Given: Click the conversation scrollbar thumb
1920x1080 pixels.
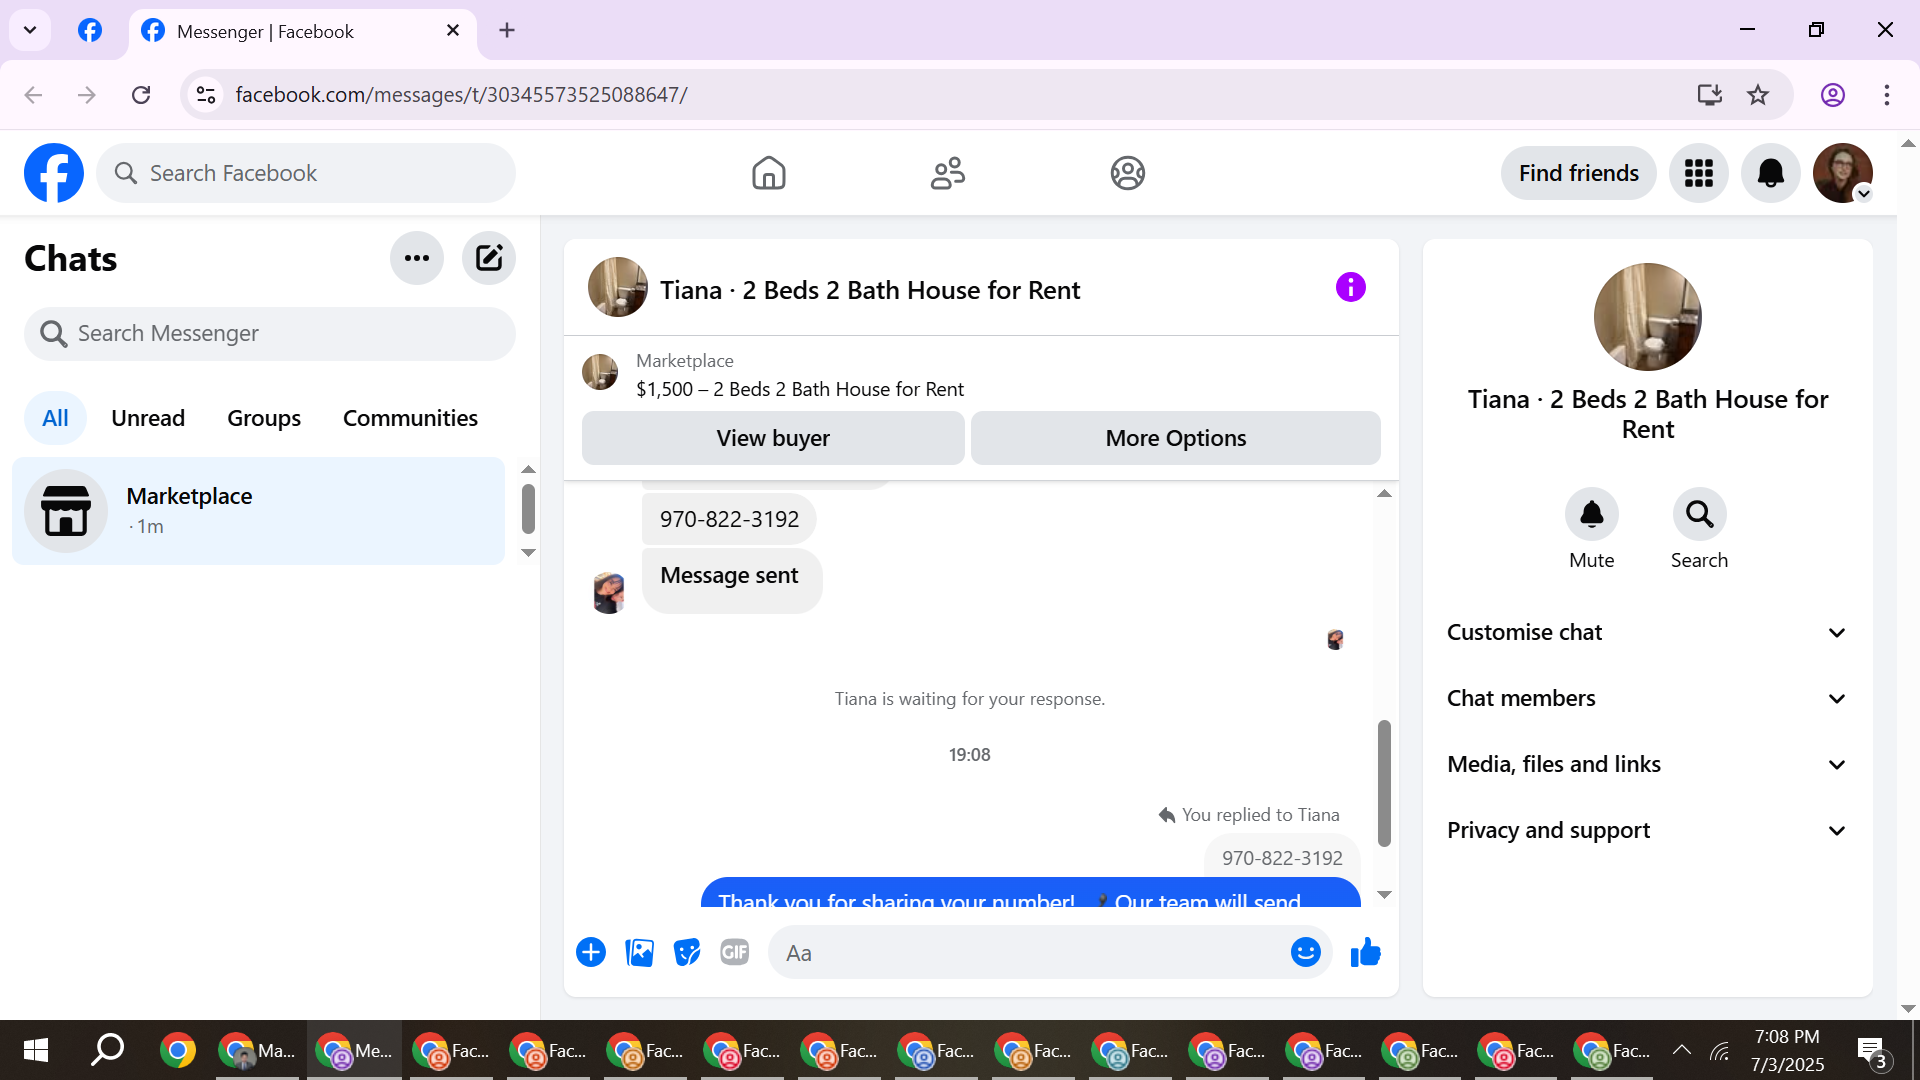Looking at the screenshot, I should 1384,783.
